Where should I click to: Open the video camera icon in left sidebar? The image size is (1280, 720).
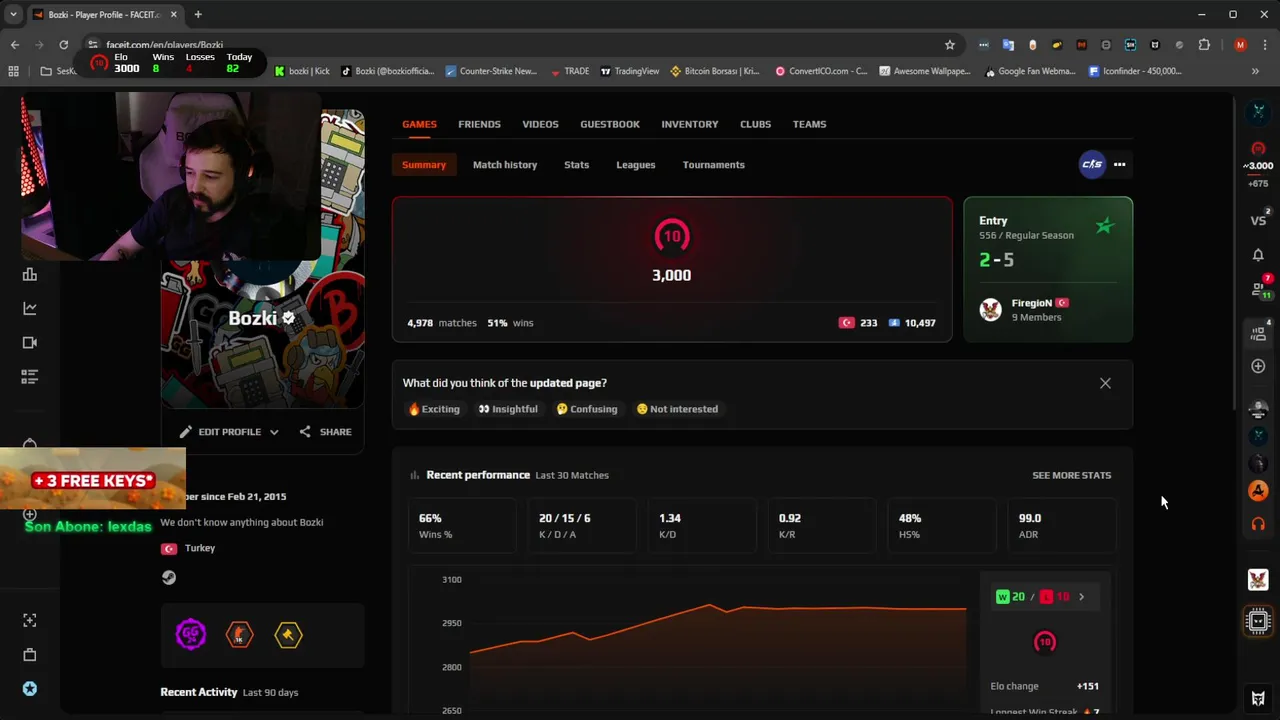(30, 343)
